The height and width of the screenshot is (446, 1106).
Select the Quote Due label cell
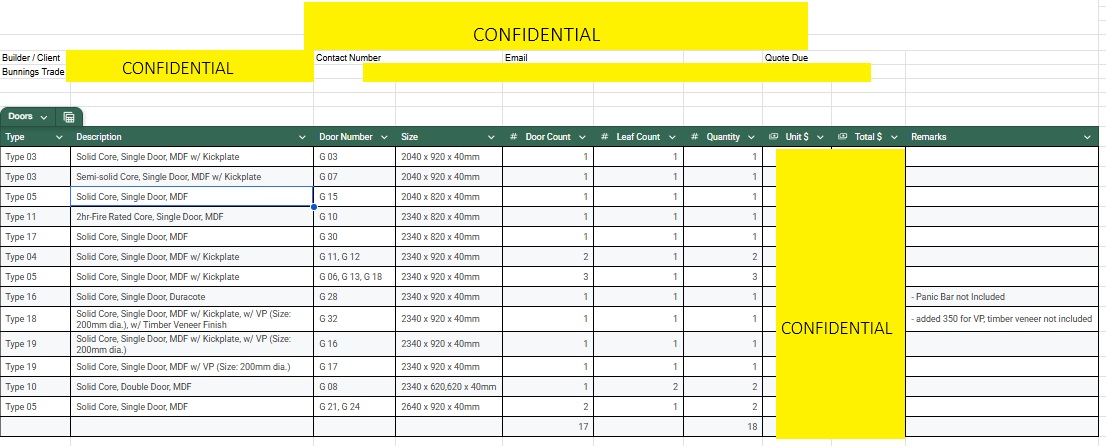[796, 58]
